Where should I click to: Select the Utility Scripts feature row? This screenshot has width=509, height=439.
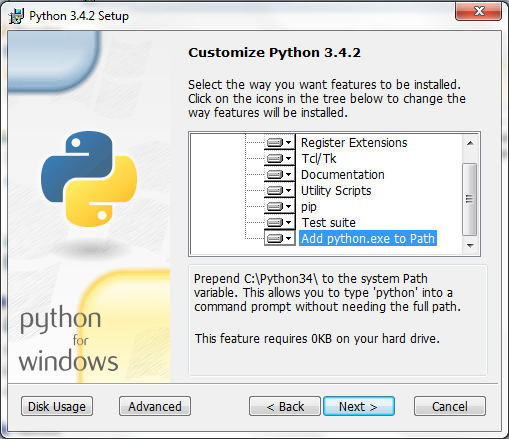[336, 191]
